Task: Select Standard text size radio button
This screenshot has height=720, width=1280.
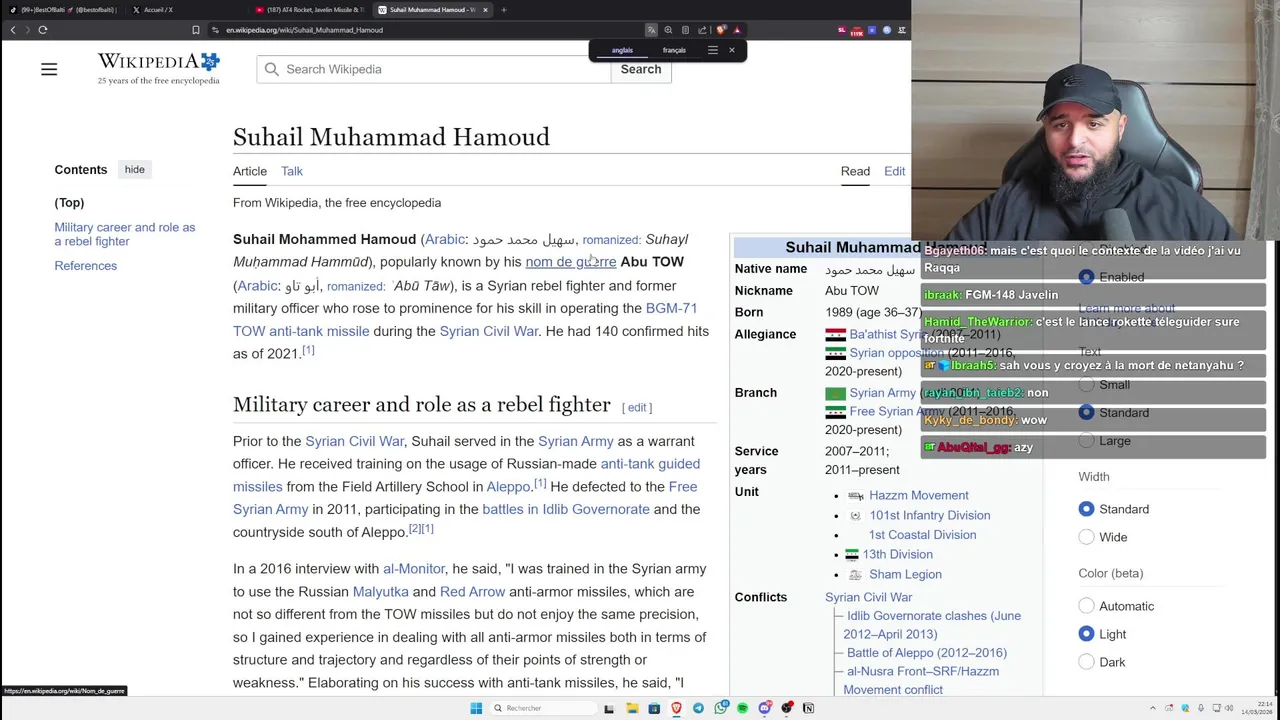Action: point(1086,413)
